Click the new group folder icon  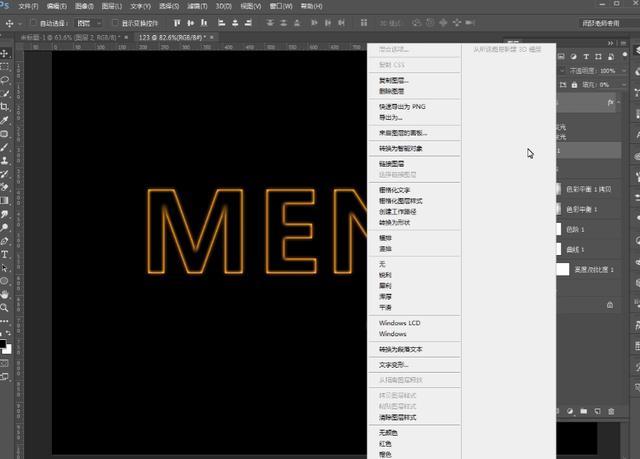click(584, 411)
